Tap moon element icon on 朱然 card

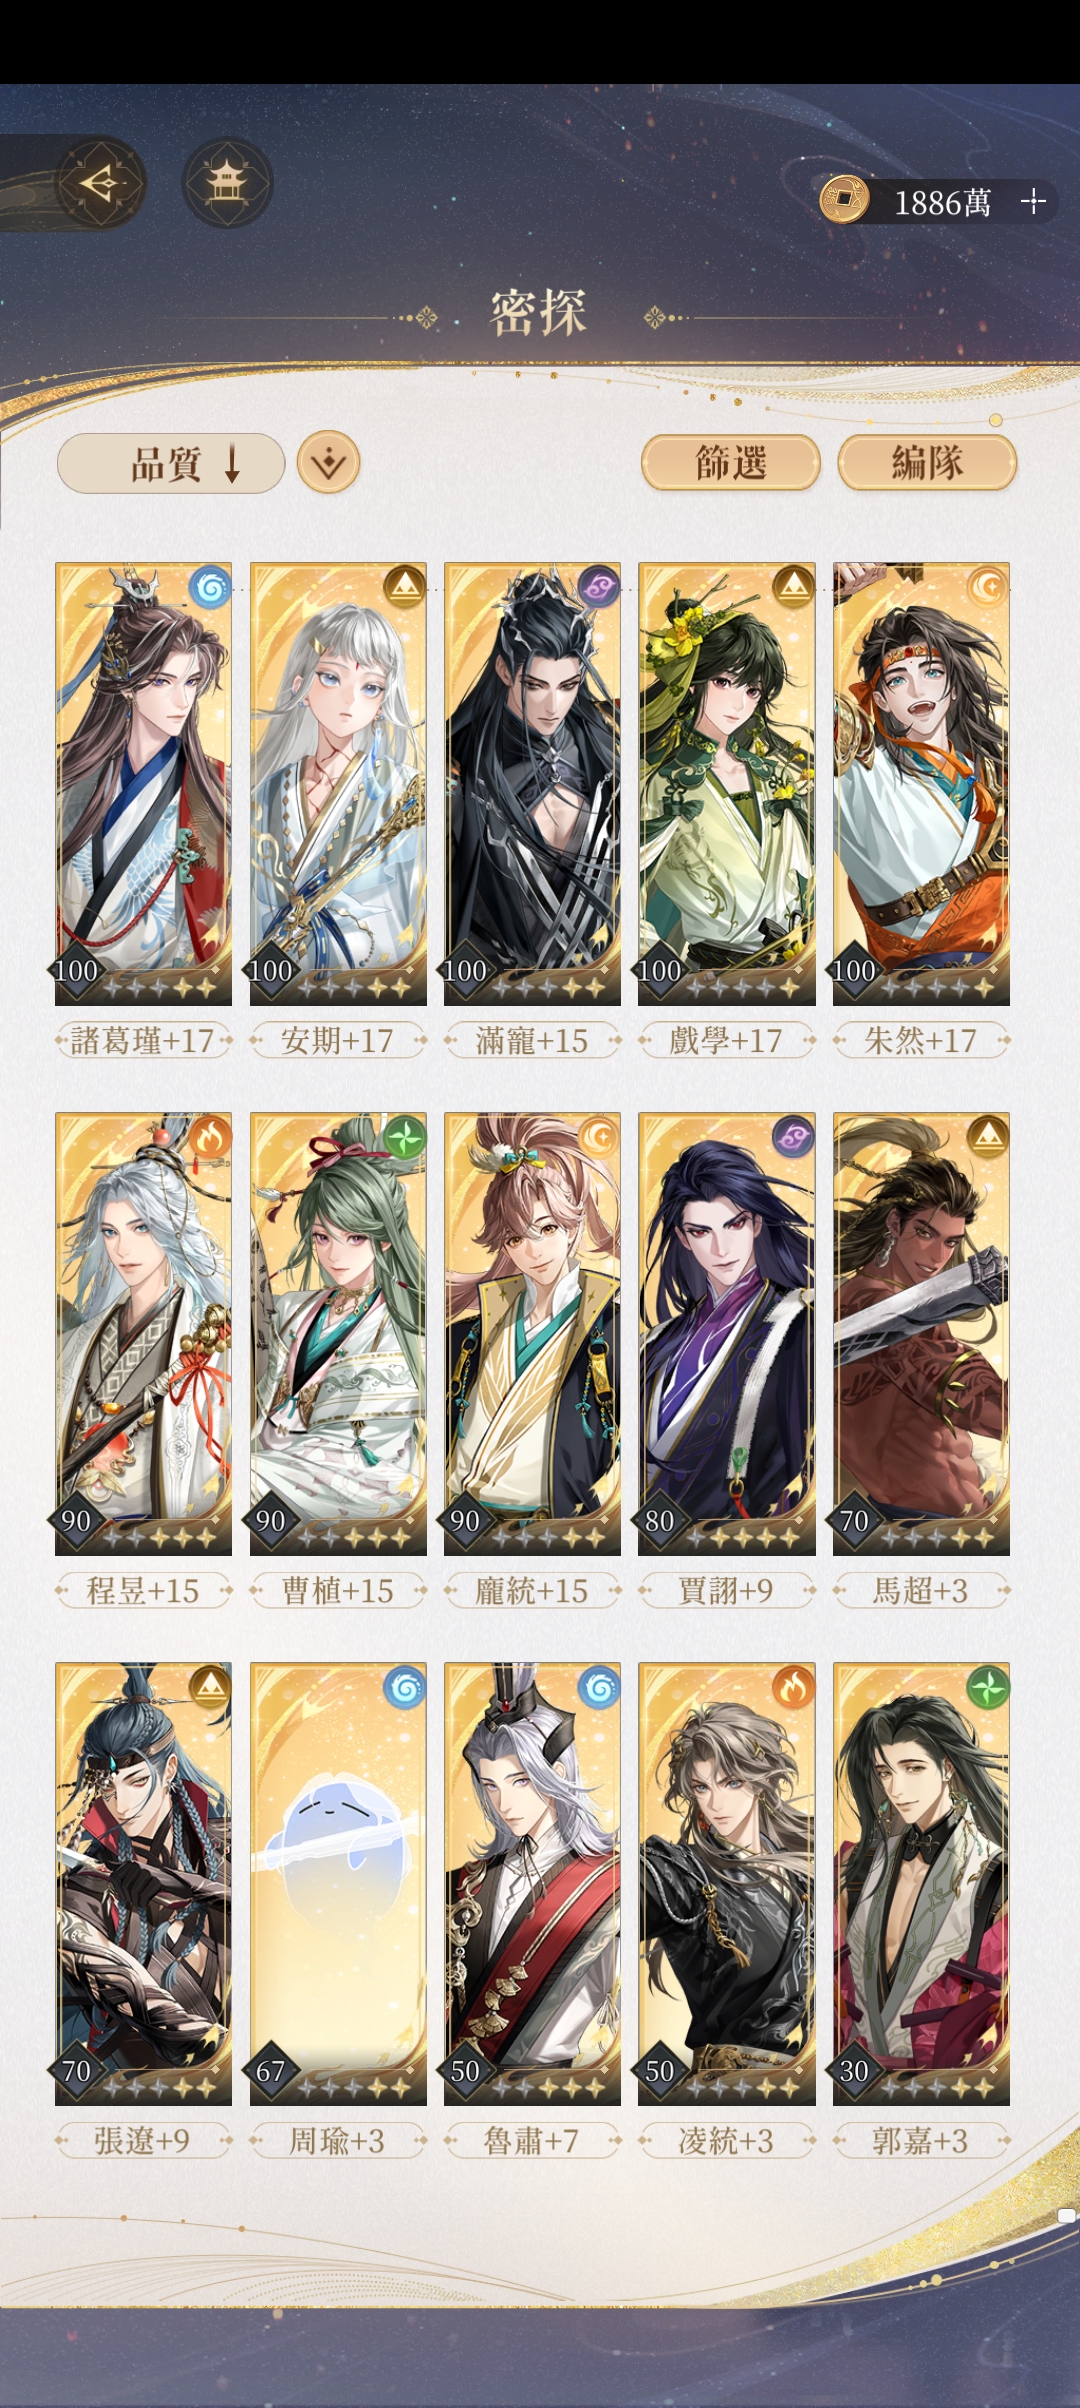point(987,588)
